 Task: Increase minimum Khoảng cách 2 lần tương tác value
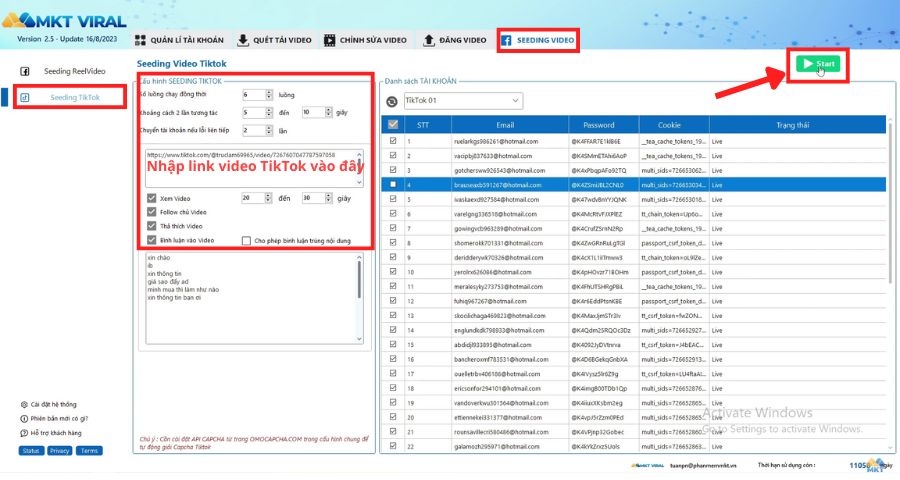269,110
